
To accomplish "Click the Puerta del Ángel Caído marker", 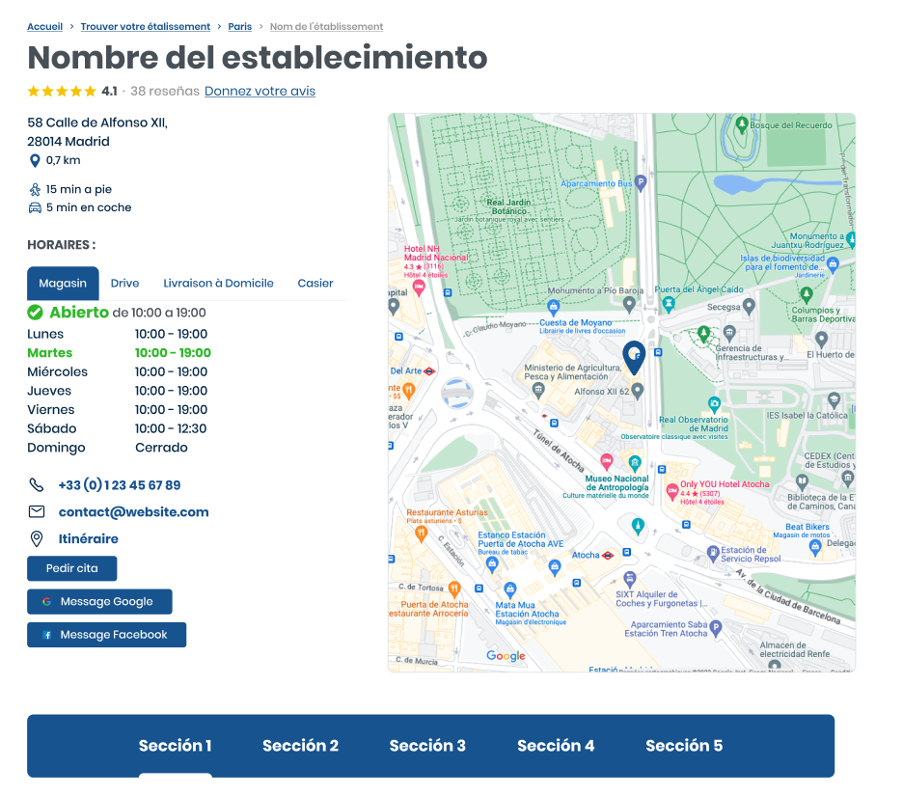I will 668,304.
